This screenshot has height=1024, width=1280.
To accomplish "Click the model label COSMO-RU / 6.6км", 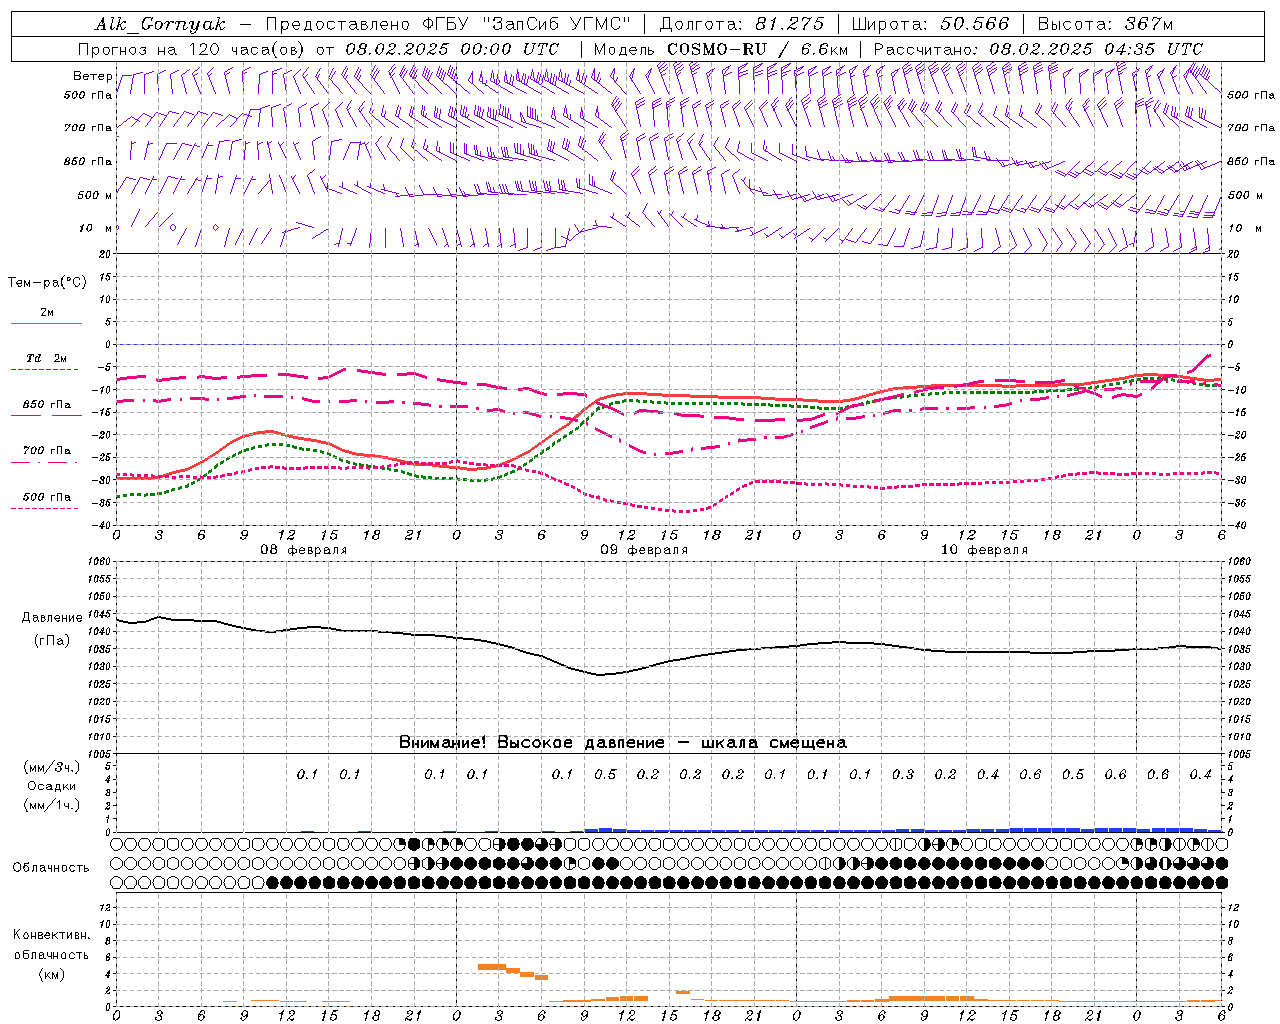I will tap(758, 49).
